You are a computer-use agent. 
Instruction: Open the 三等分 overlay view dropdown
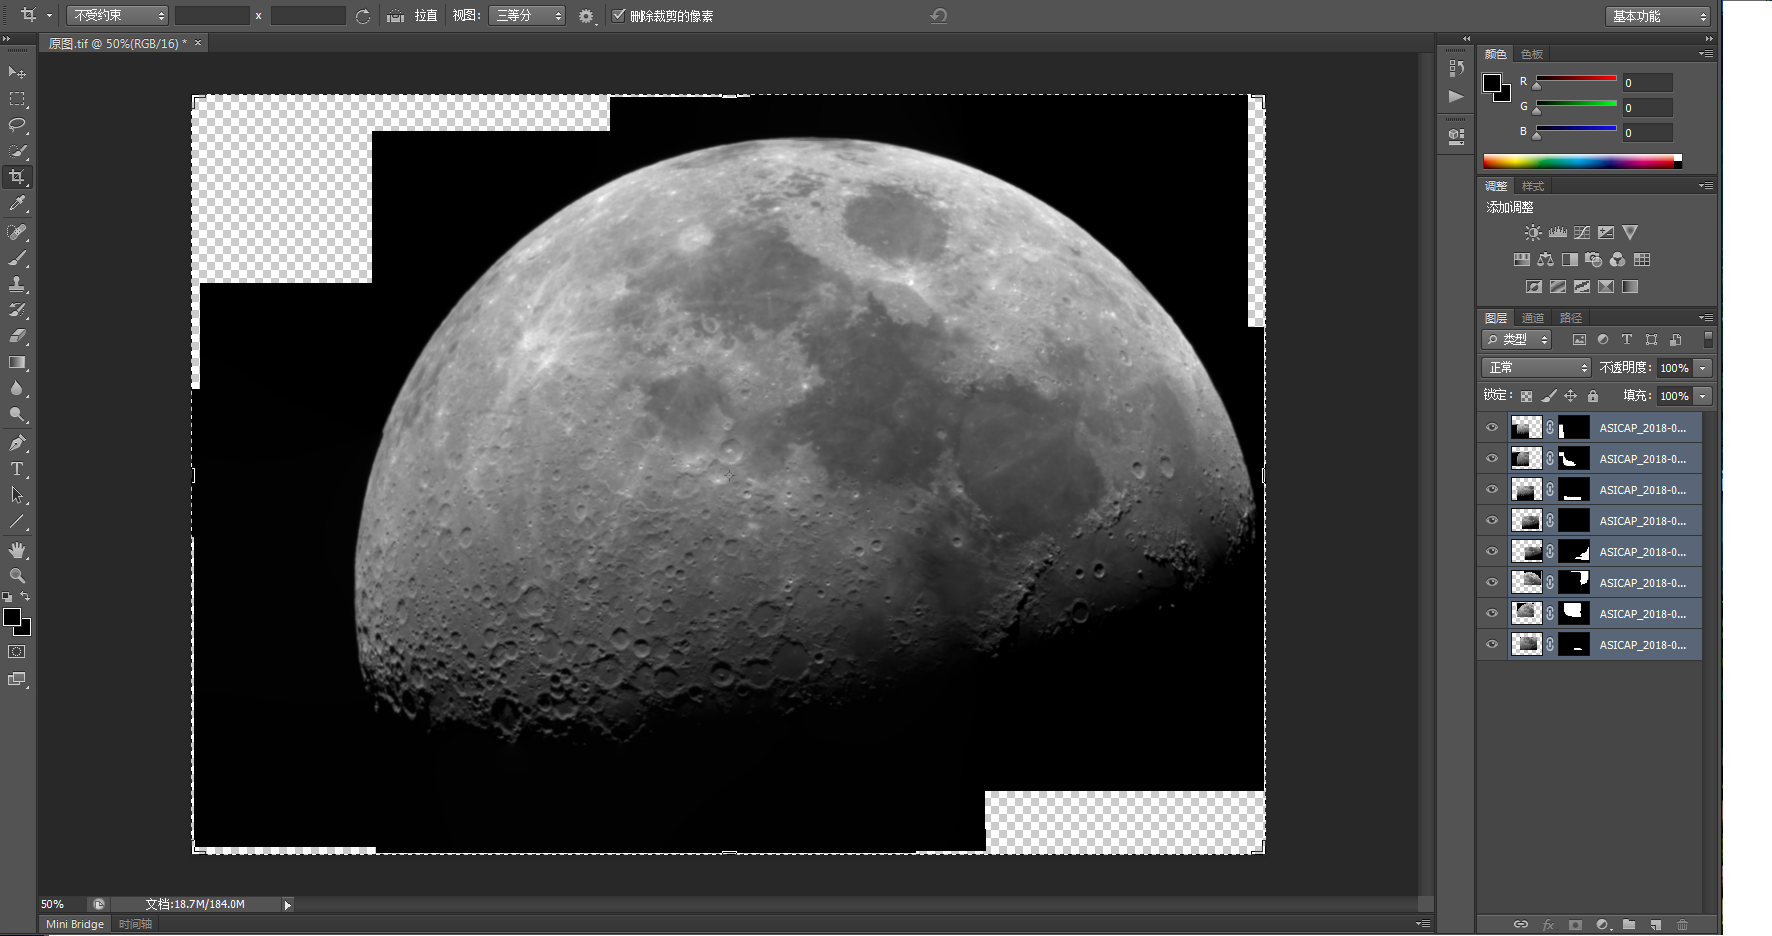tap(527, 16)
